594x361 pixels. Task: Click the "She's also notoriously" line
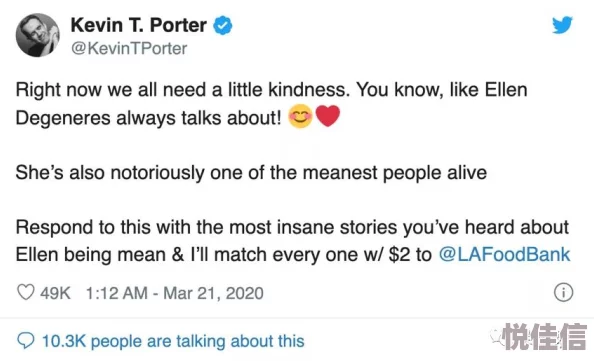[x=251, y=173]
